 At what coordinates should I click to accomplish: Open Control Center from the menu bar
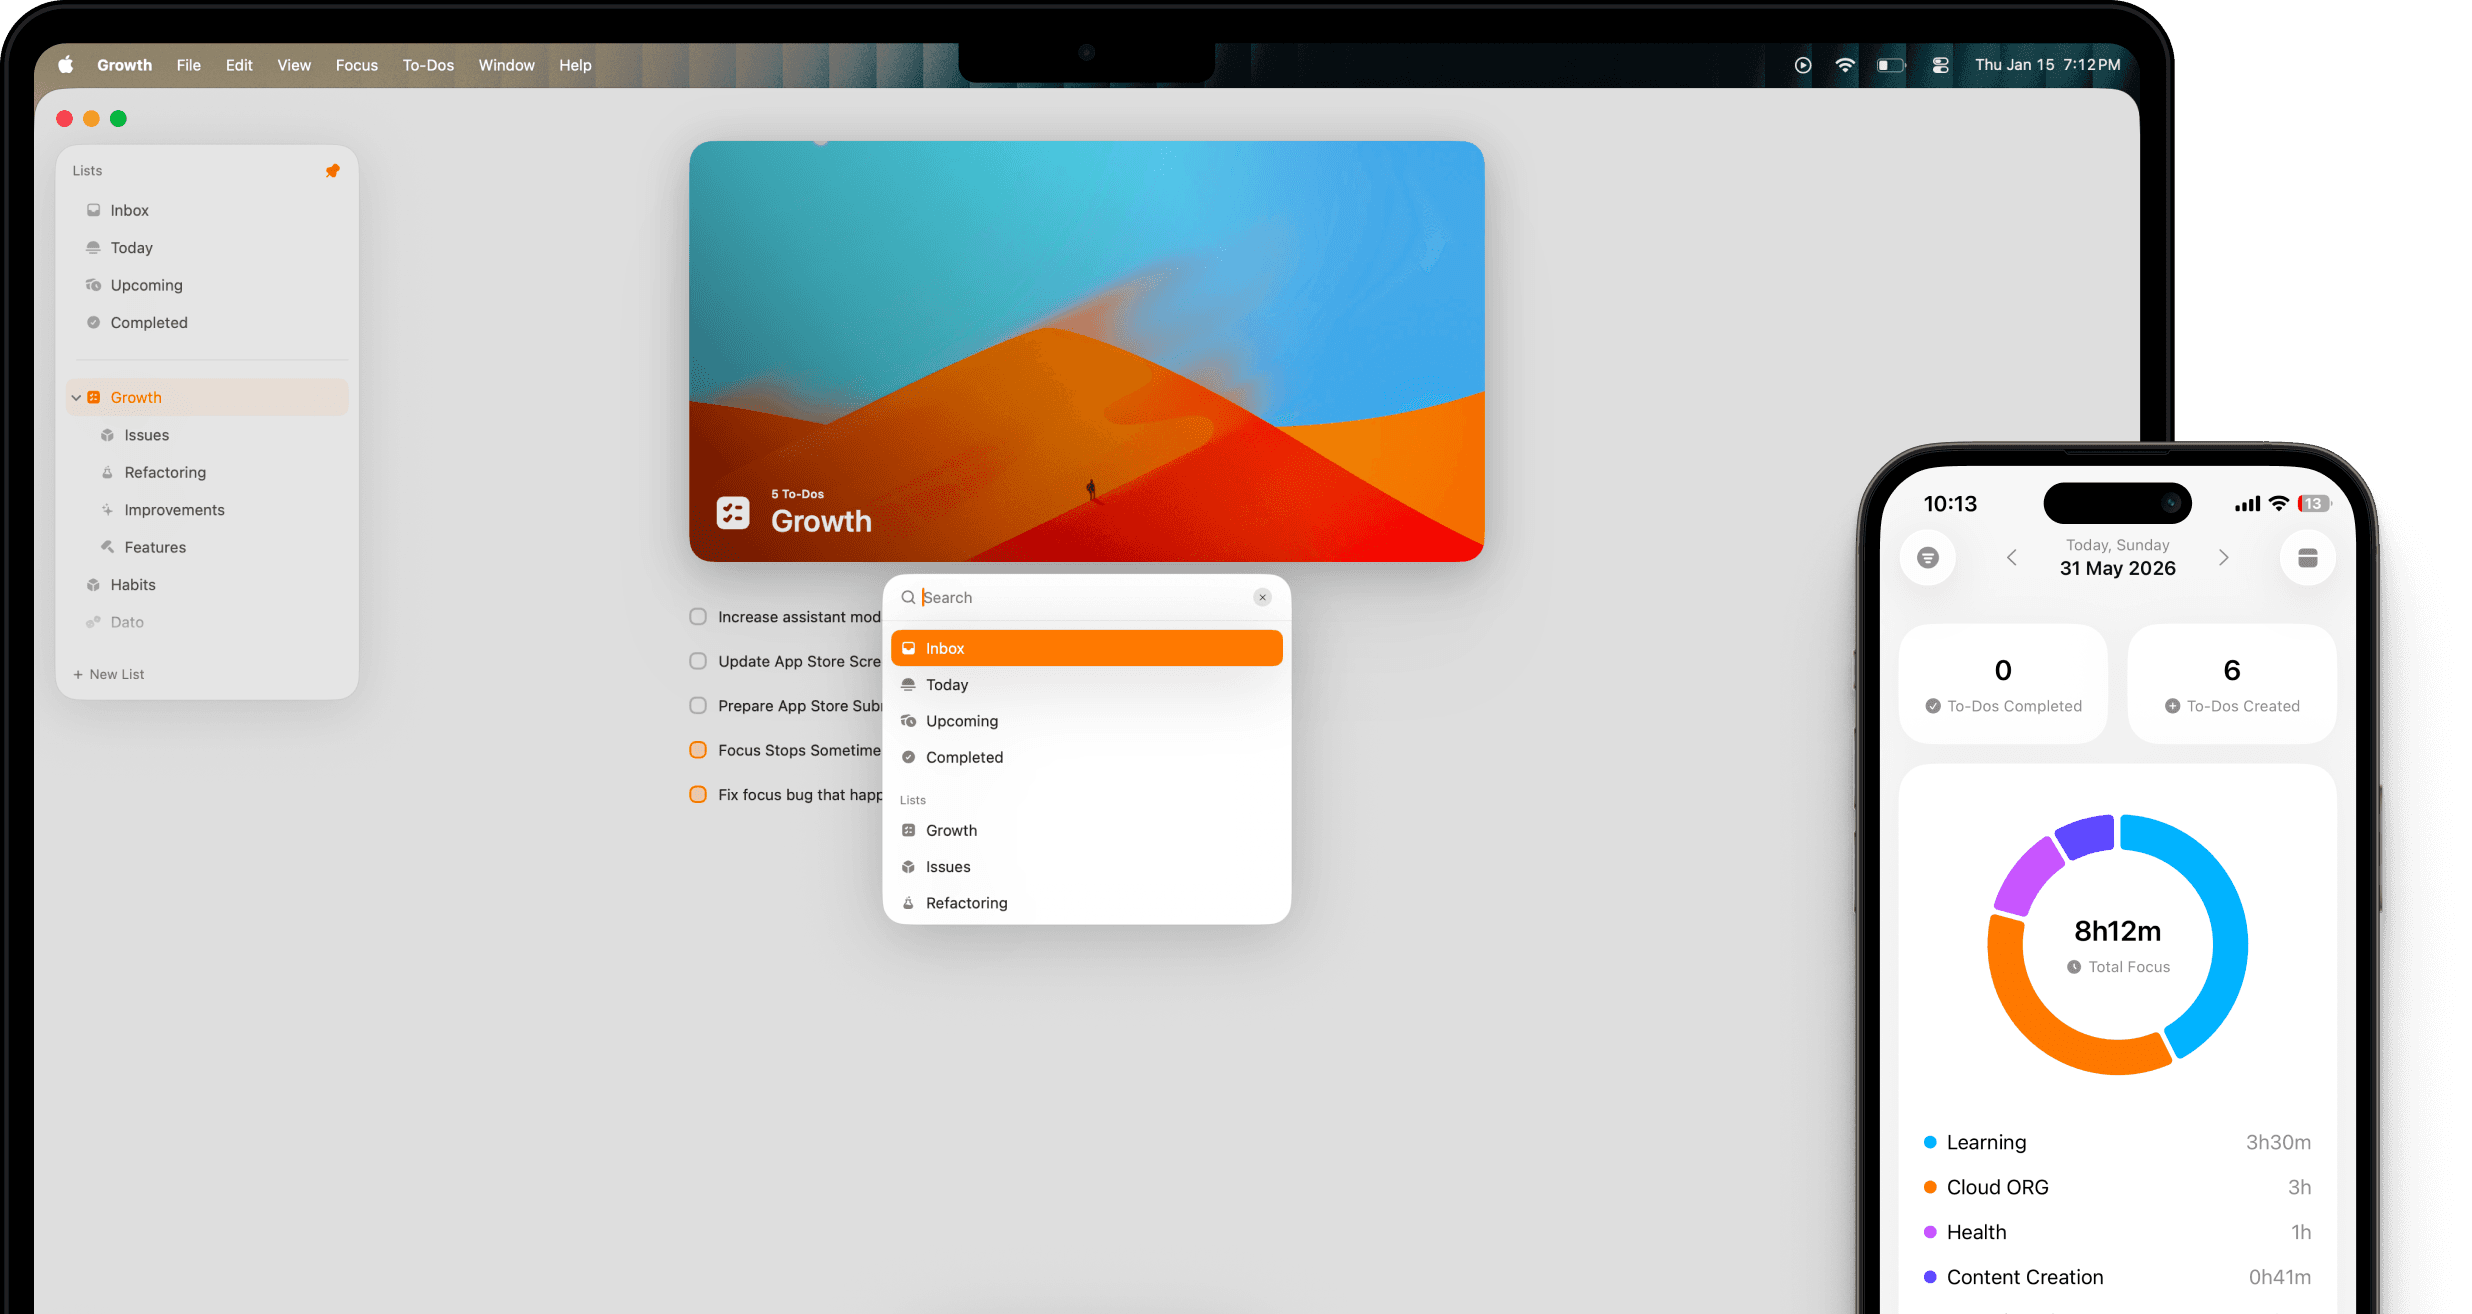point(1940,65)
